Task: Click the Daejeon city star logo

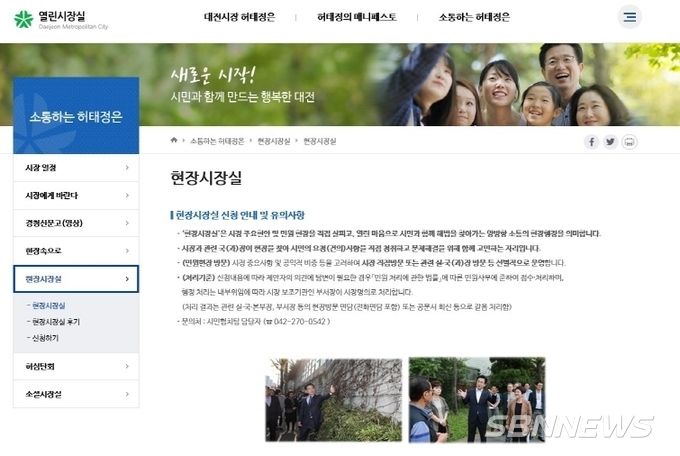Action: 23,19
